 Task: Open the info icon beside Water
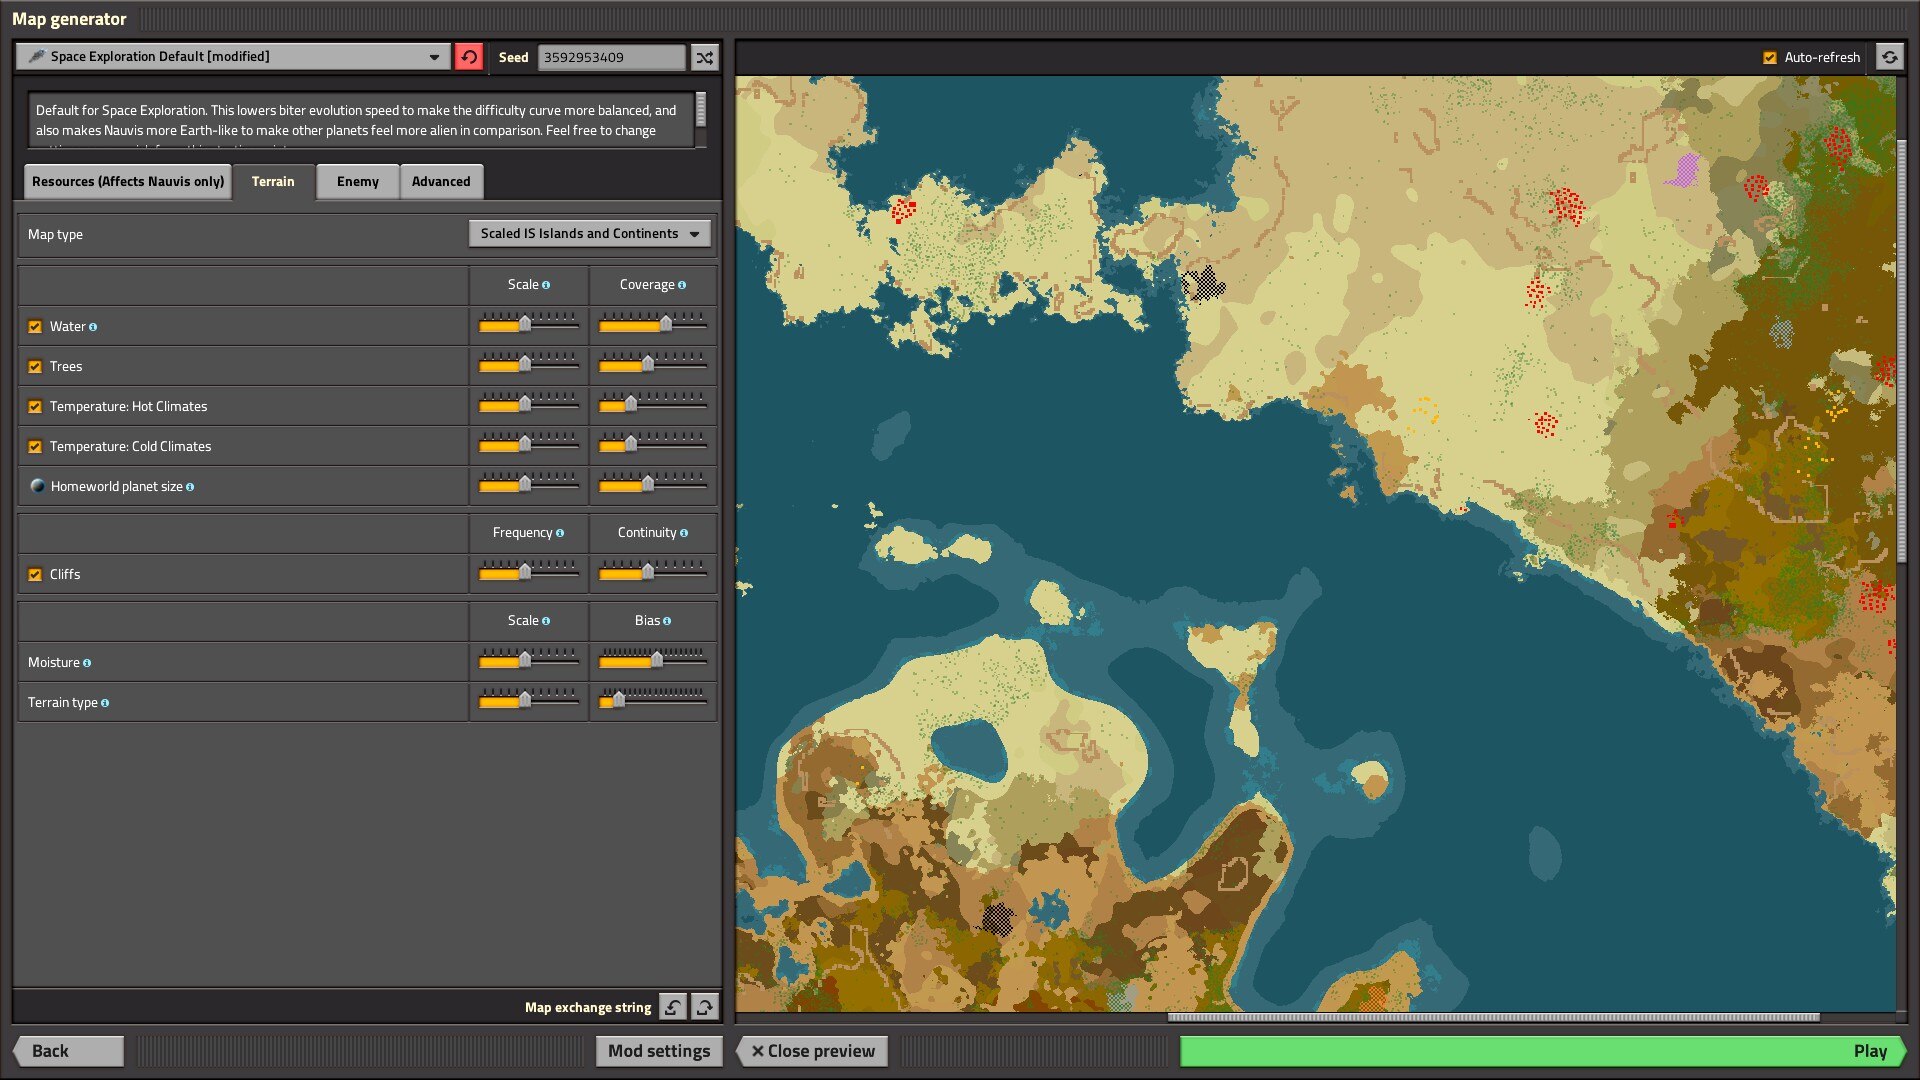(x=93, y=327)
